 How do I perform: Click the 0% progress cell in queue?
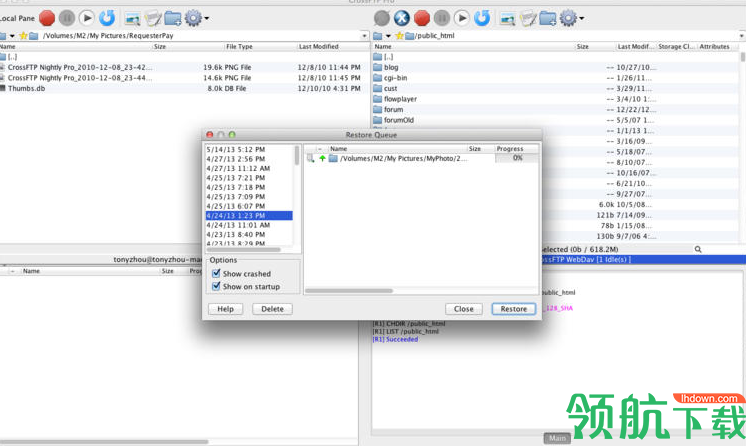coord(517,158)
